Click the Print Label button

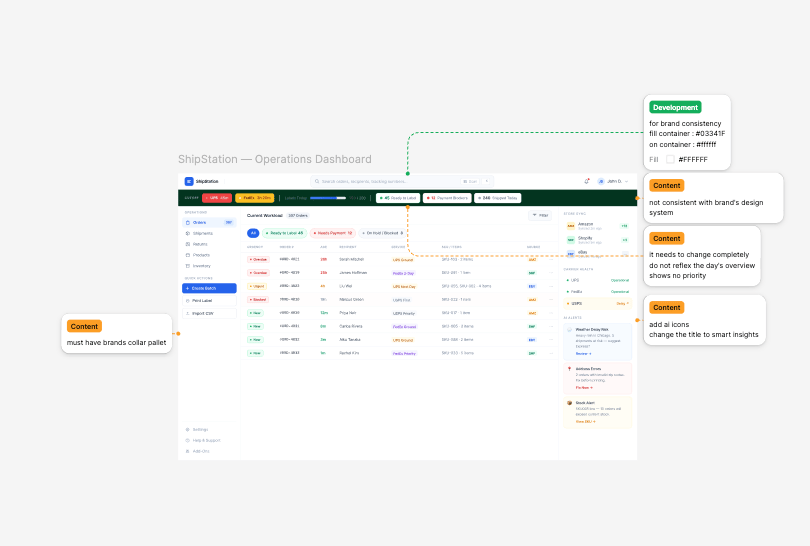pos(209,300)
